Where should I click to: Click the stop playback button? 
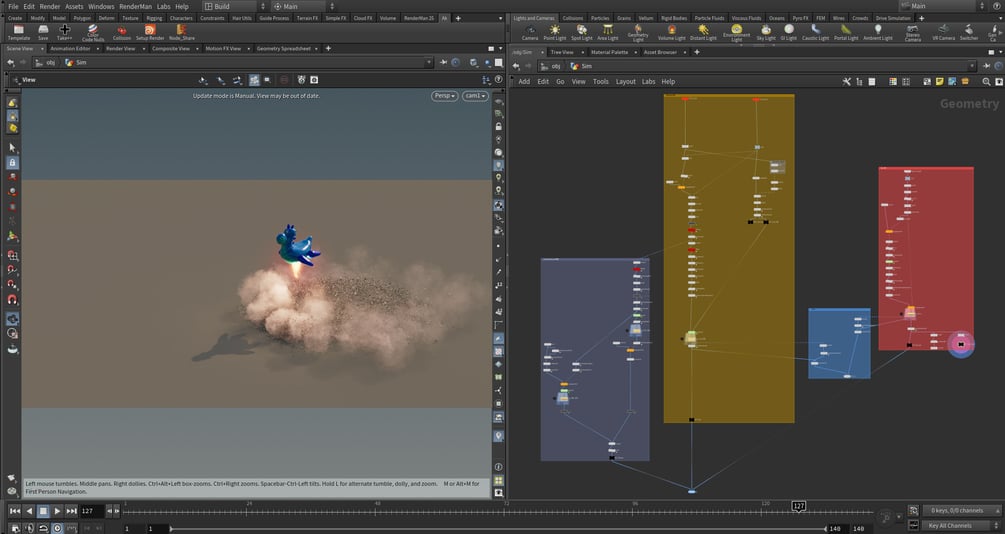point(43,511)
